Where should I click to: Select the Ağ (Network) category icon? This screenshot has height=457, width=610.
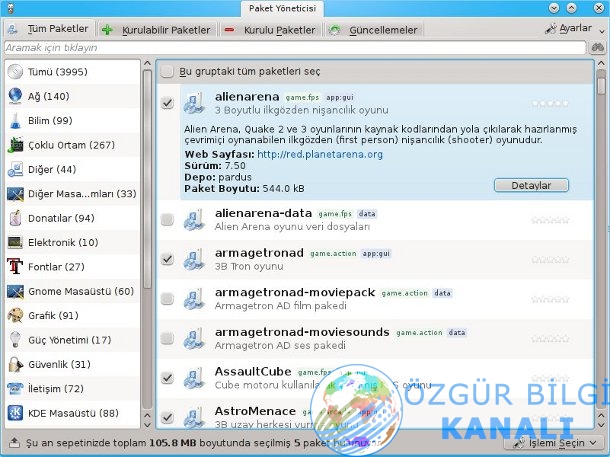click(16, 96)
